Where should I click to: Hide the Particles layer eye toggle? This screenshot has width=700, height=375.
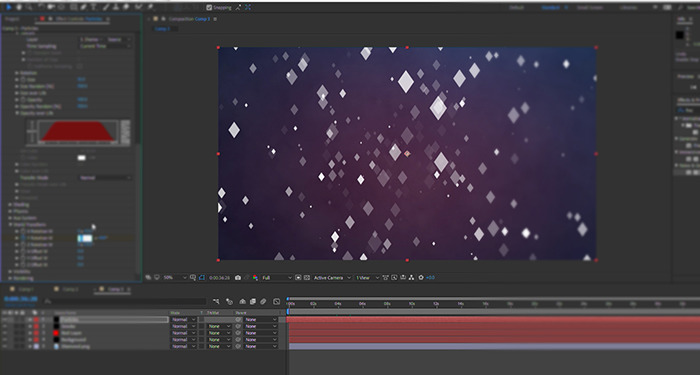4,320
